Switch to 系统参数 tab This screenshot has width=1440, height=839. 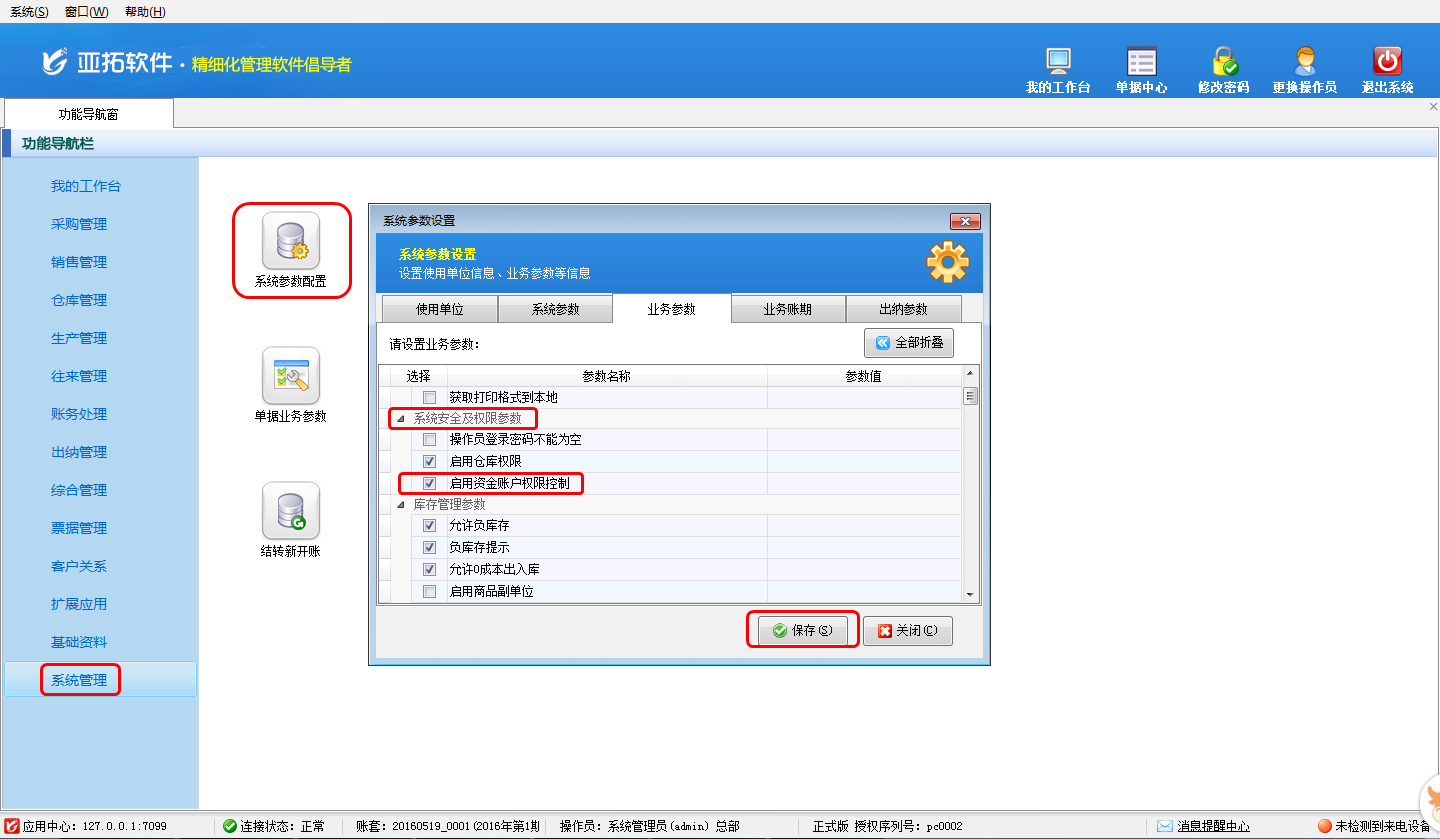click(x=555, y=310)
